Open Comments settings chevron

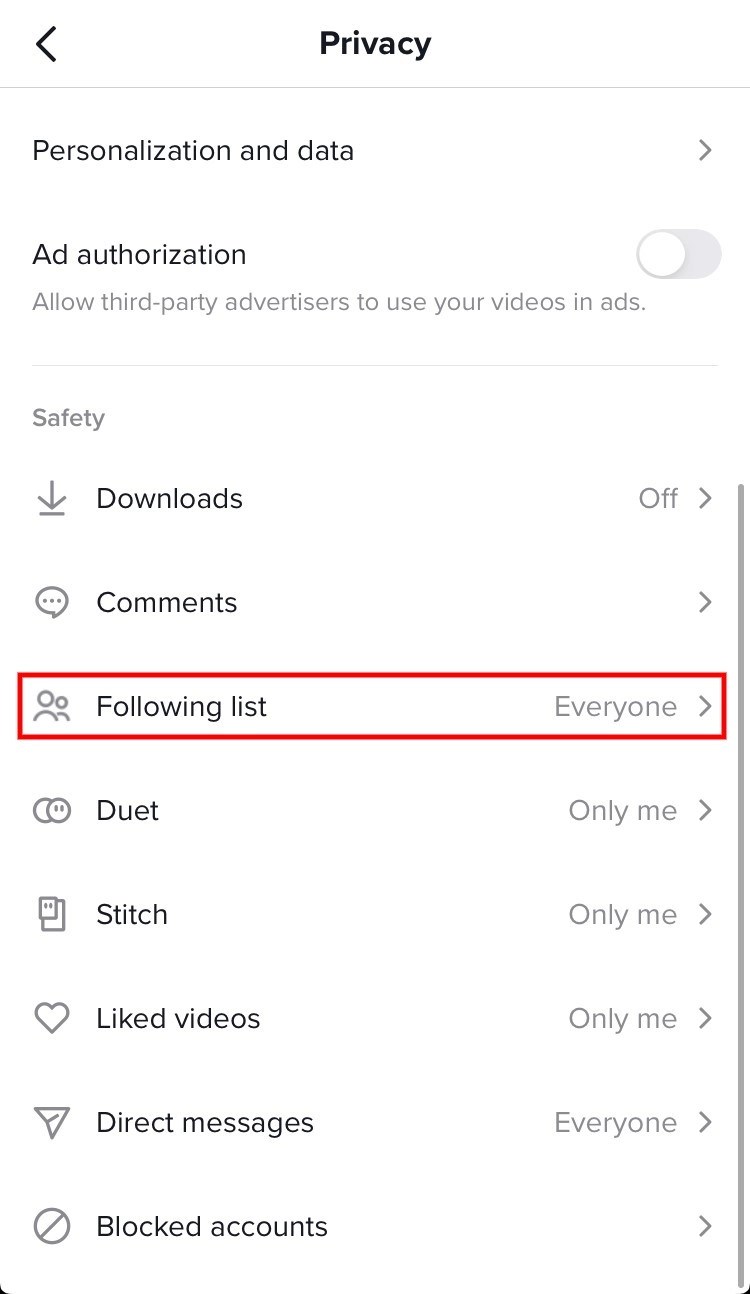click(705, 603)
